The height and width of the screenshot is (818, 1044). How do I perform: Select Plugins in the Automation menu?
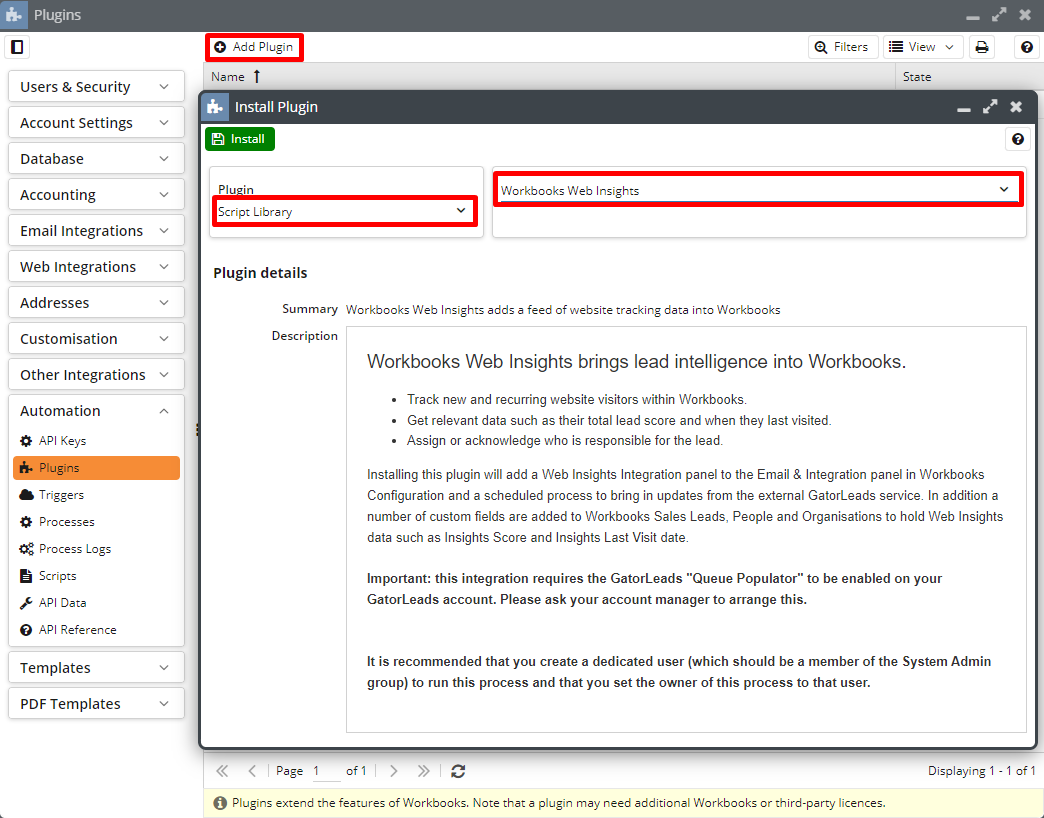coord(96,468)
